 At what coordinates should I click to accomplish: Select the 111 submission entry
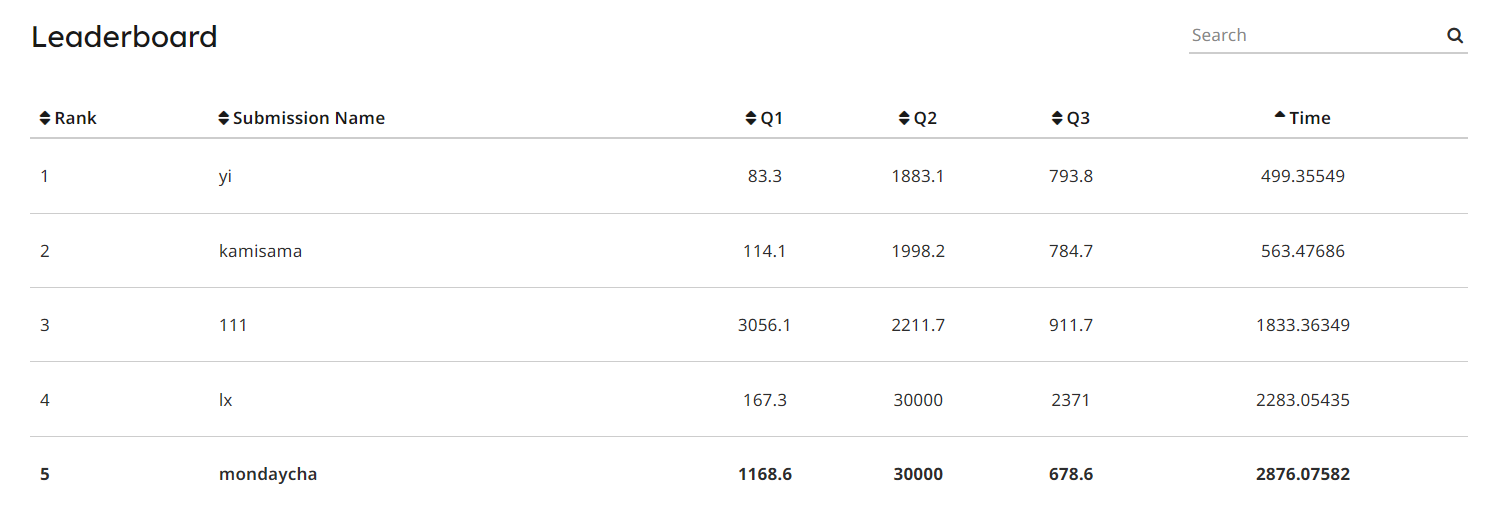click(233, 325)
